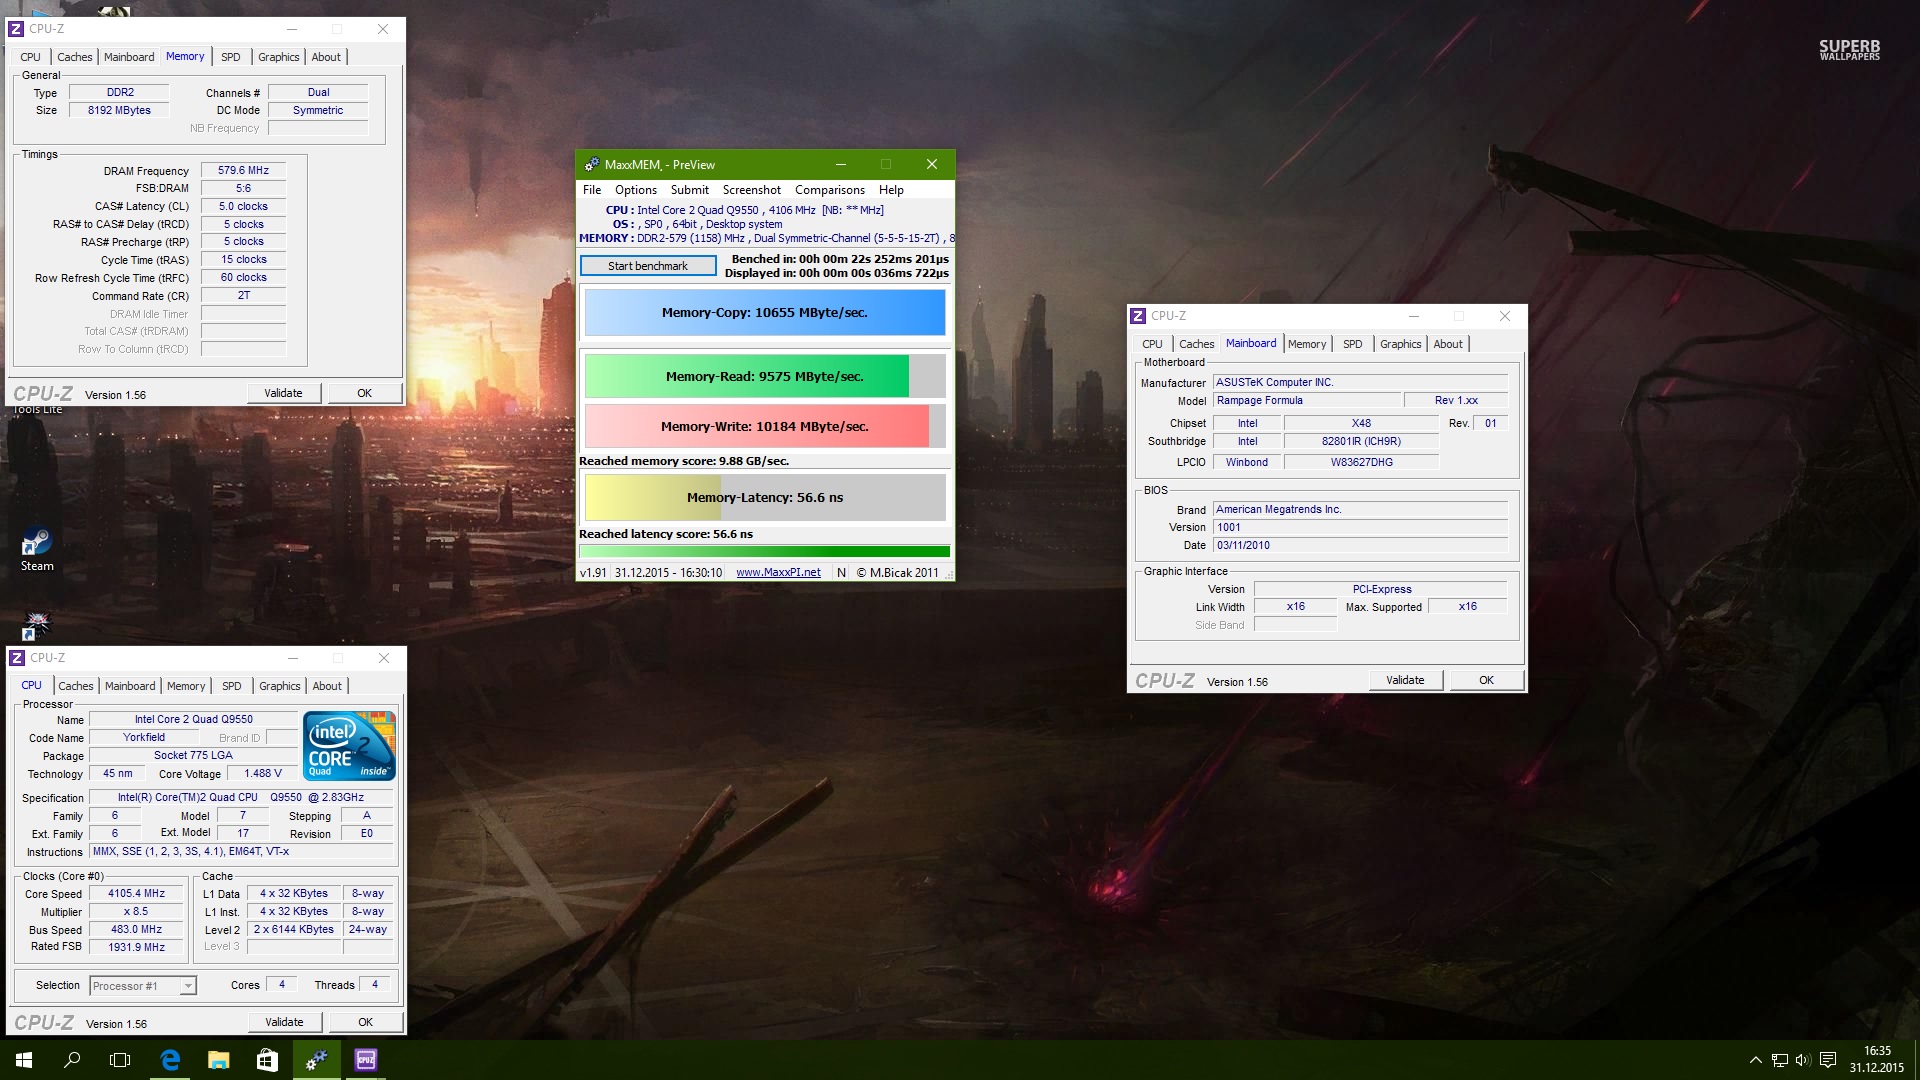The image size is (1920, 1080).
Task: Click OK in CPU-Z Memory window
Action: (365, 394)
